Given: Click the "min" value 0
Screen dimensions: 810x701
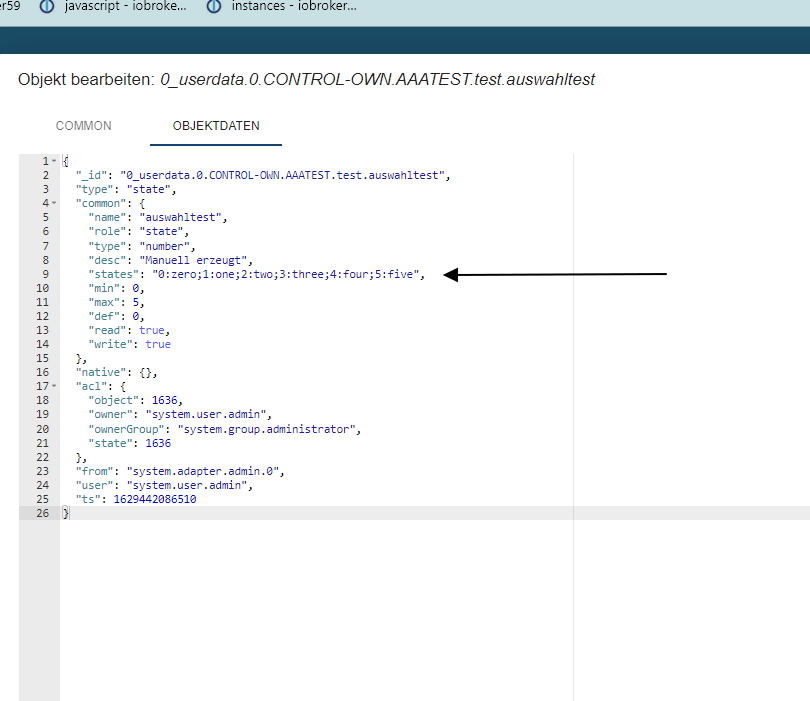Looking at the screenshot, I should click(x=134, y=288).
